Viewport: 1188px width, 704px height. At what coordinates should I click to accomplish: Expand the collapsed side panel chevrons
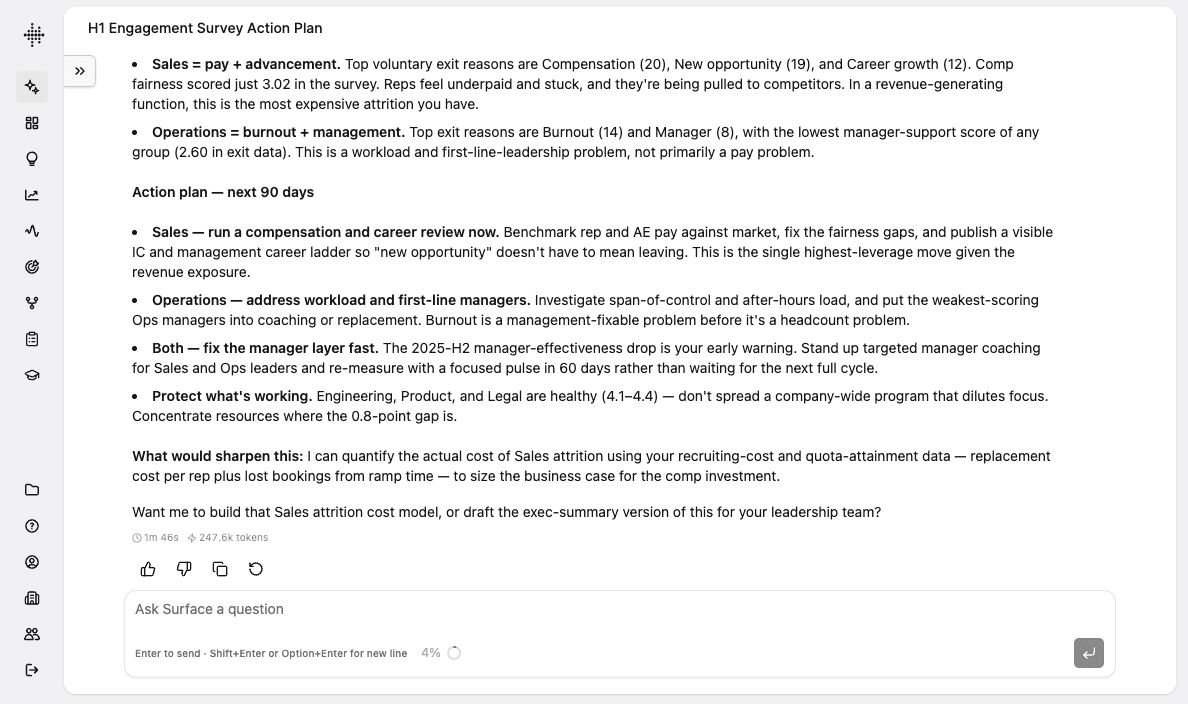pos(80,71)
